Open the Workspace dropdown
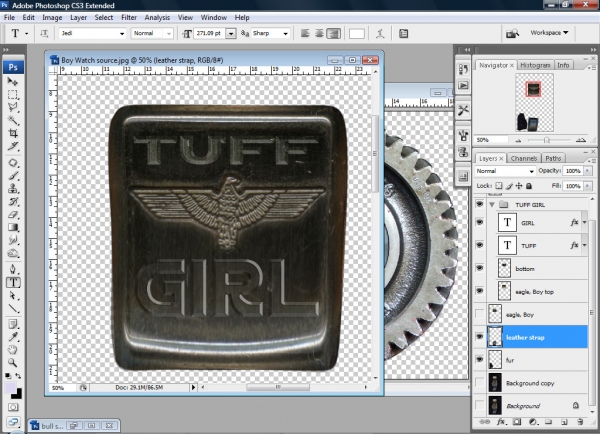Screen dimensions: 600x434 pos(549,33)
